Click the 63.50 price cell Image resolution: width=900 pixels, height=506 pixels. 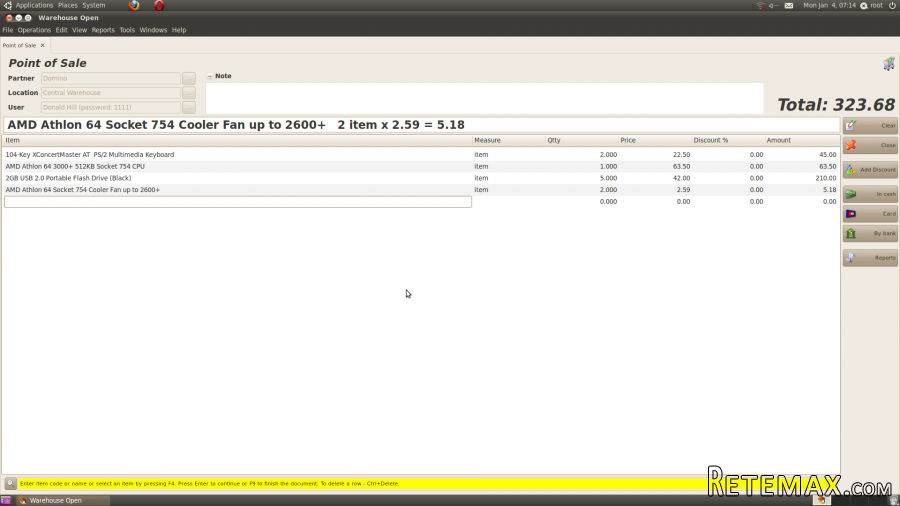(681, 166)
